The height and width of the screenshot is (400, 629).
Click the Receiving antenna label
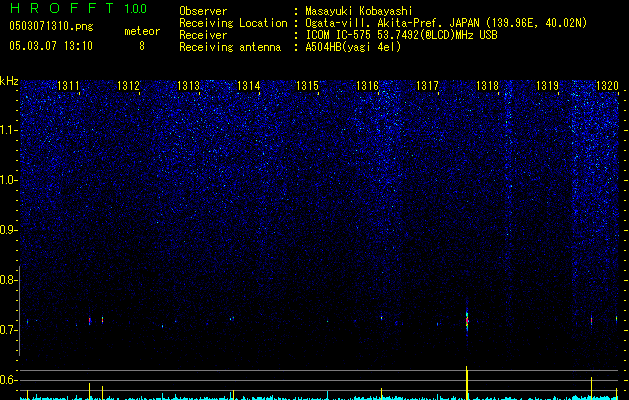[x=230, y=47]
